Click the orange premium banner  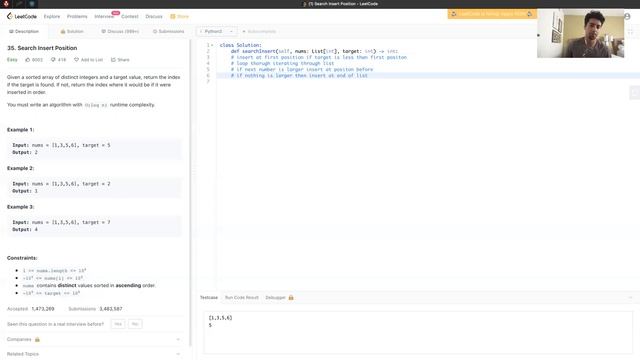tap(492, 14)
